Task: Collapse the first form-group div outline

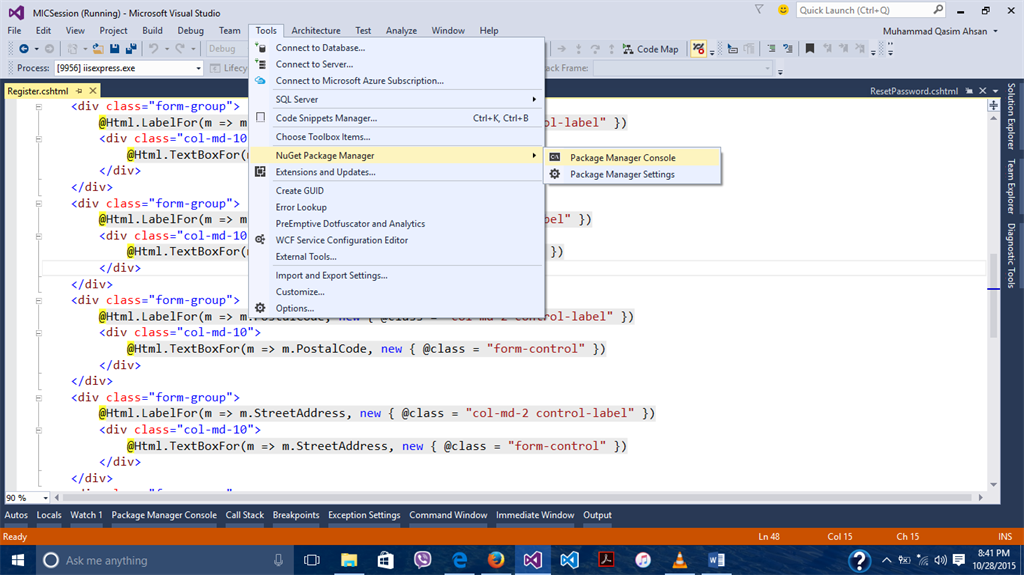Action: coord(38,106)
